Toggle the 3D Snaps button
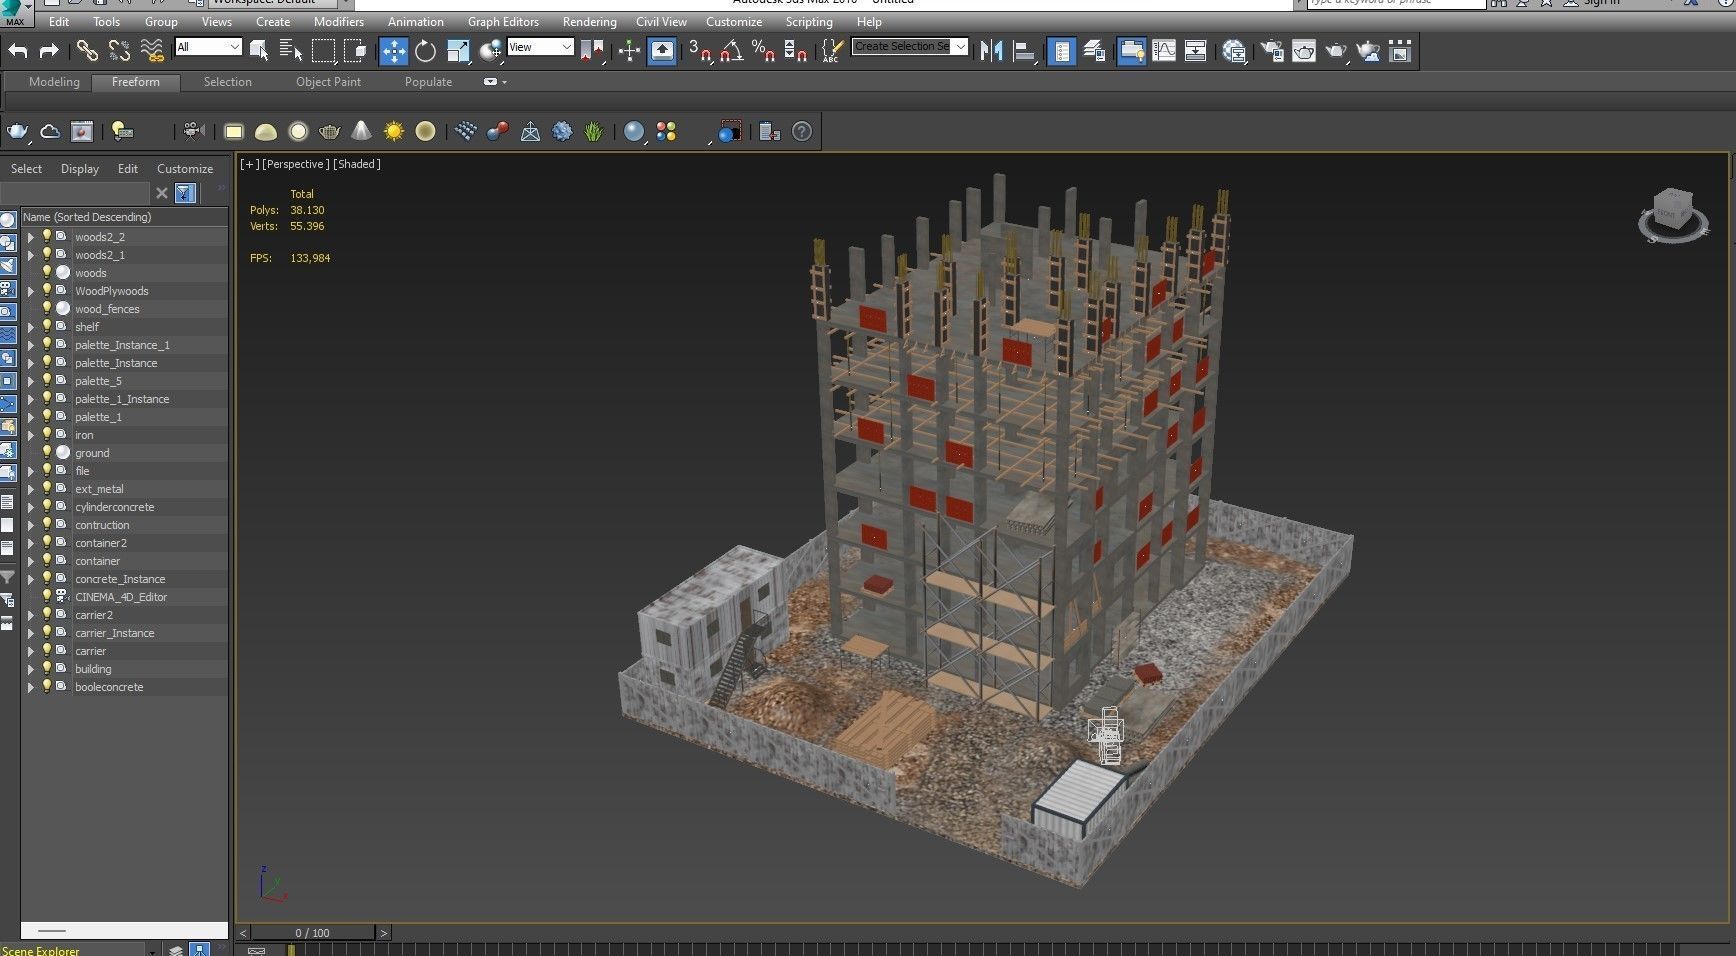This screenshot has height=956, width=1736. coord(699,50)
